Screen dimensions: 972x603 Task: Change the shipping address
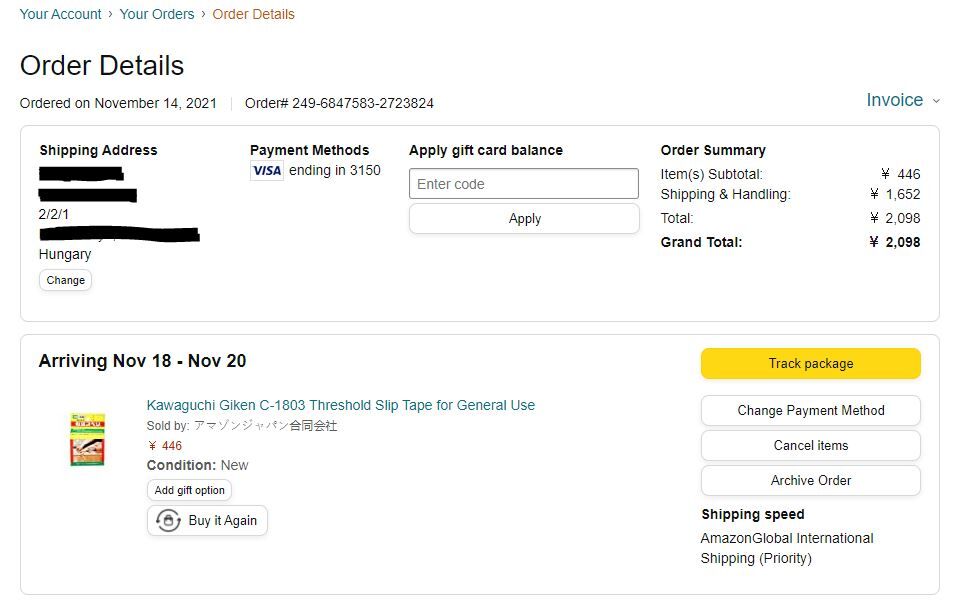pos(66,280)
